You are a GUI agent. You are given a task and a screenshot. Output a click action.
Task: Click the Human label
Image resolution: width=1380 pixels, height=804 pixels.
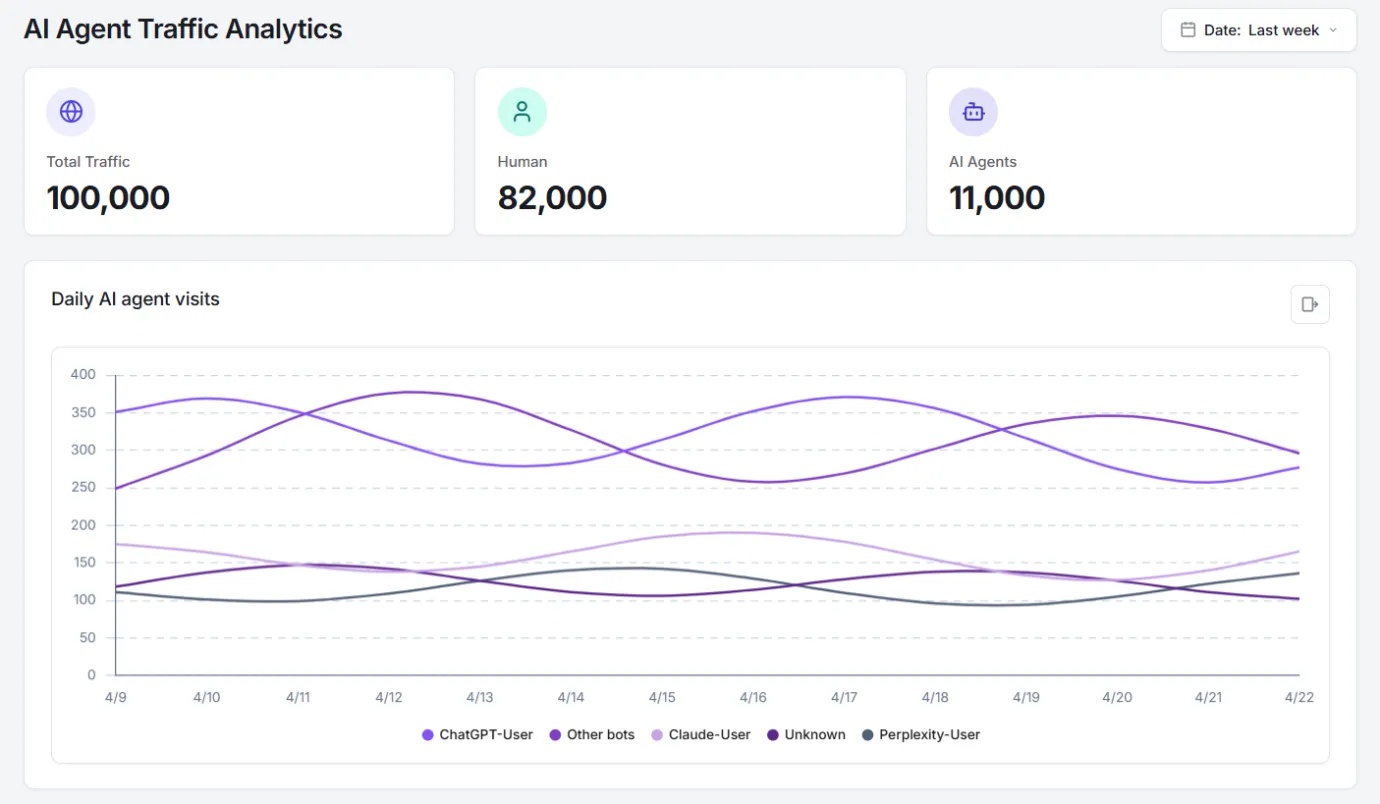click(x=522, y=162)
